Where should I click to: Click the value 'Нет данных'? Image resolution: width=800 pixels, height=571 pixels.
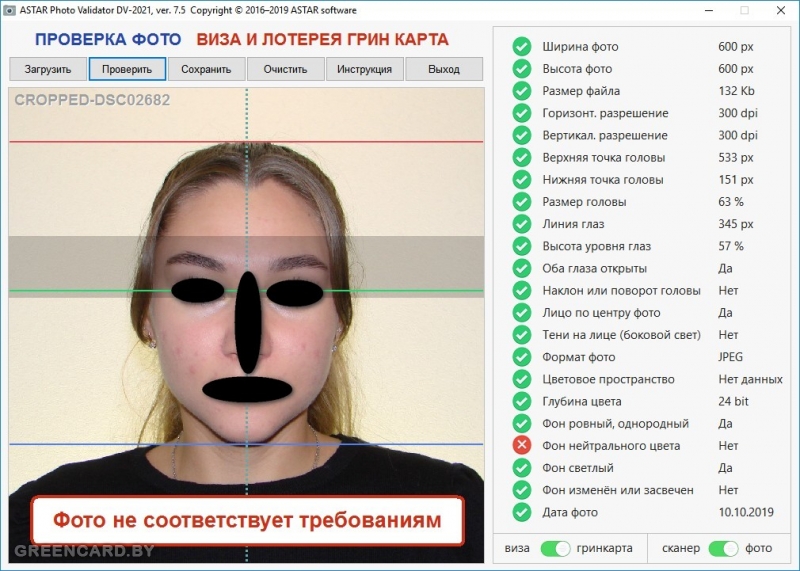(x=751, y=379)
